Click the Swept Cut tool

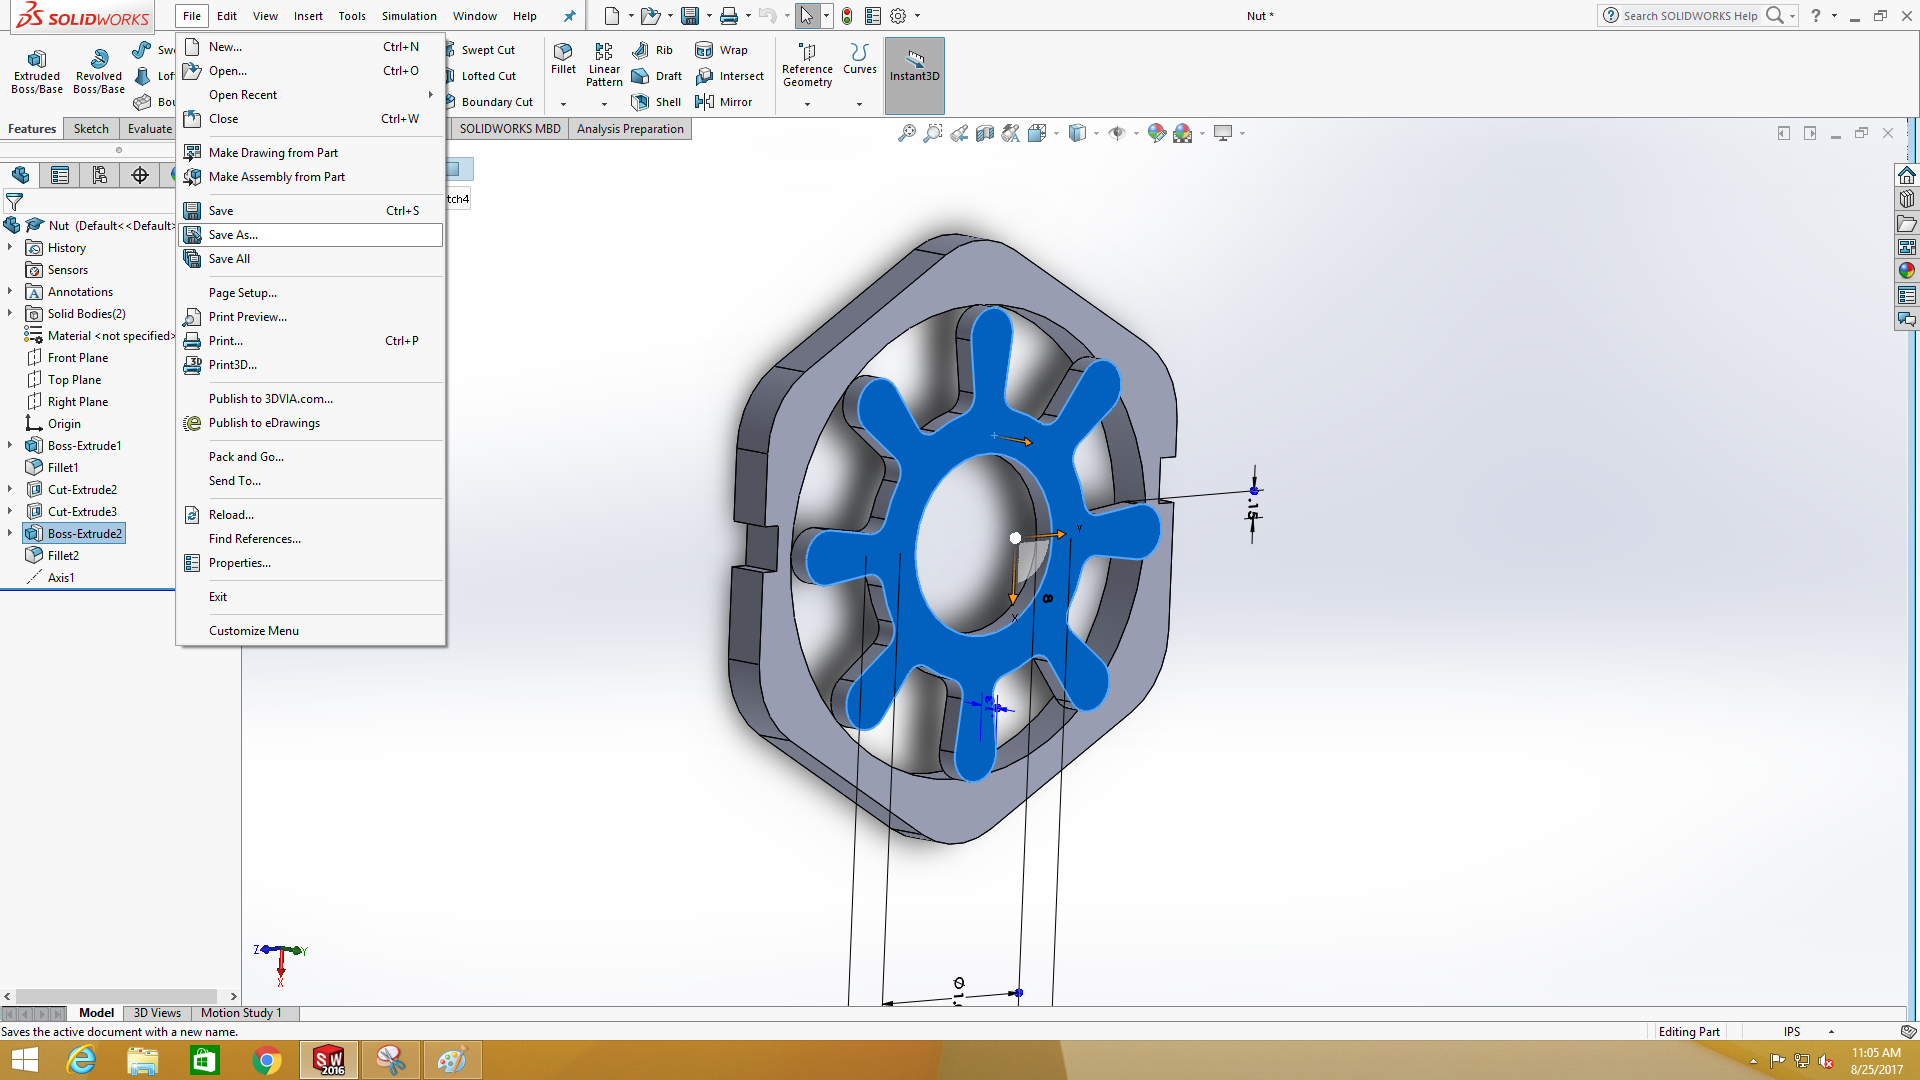[481, 50]
